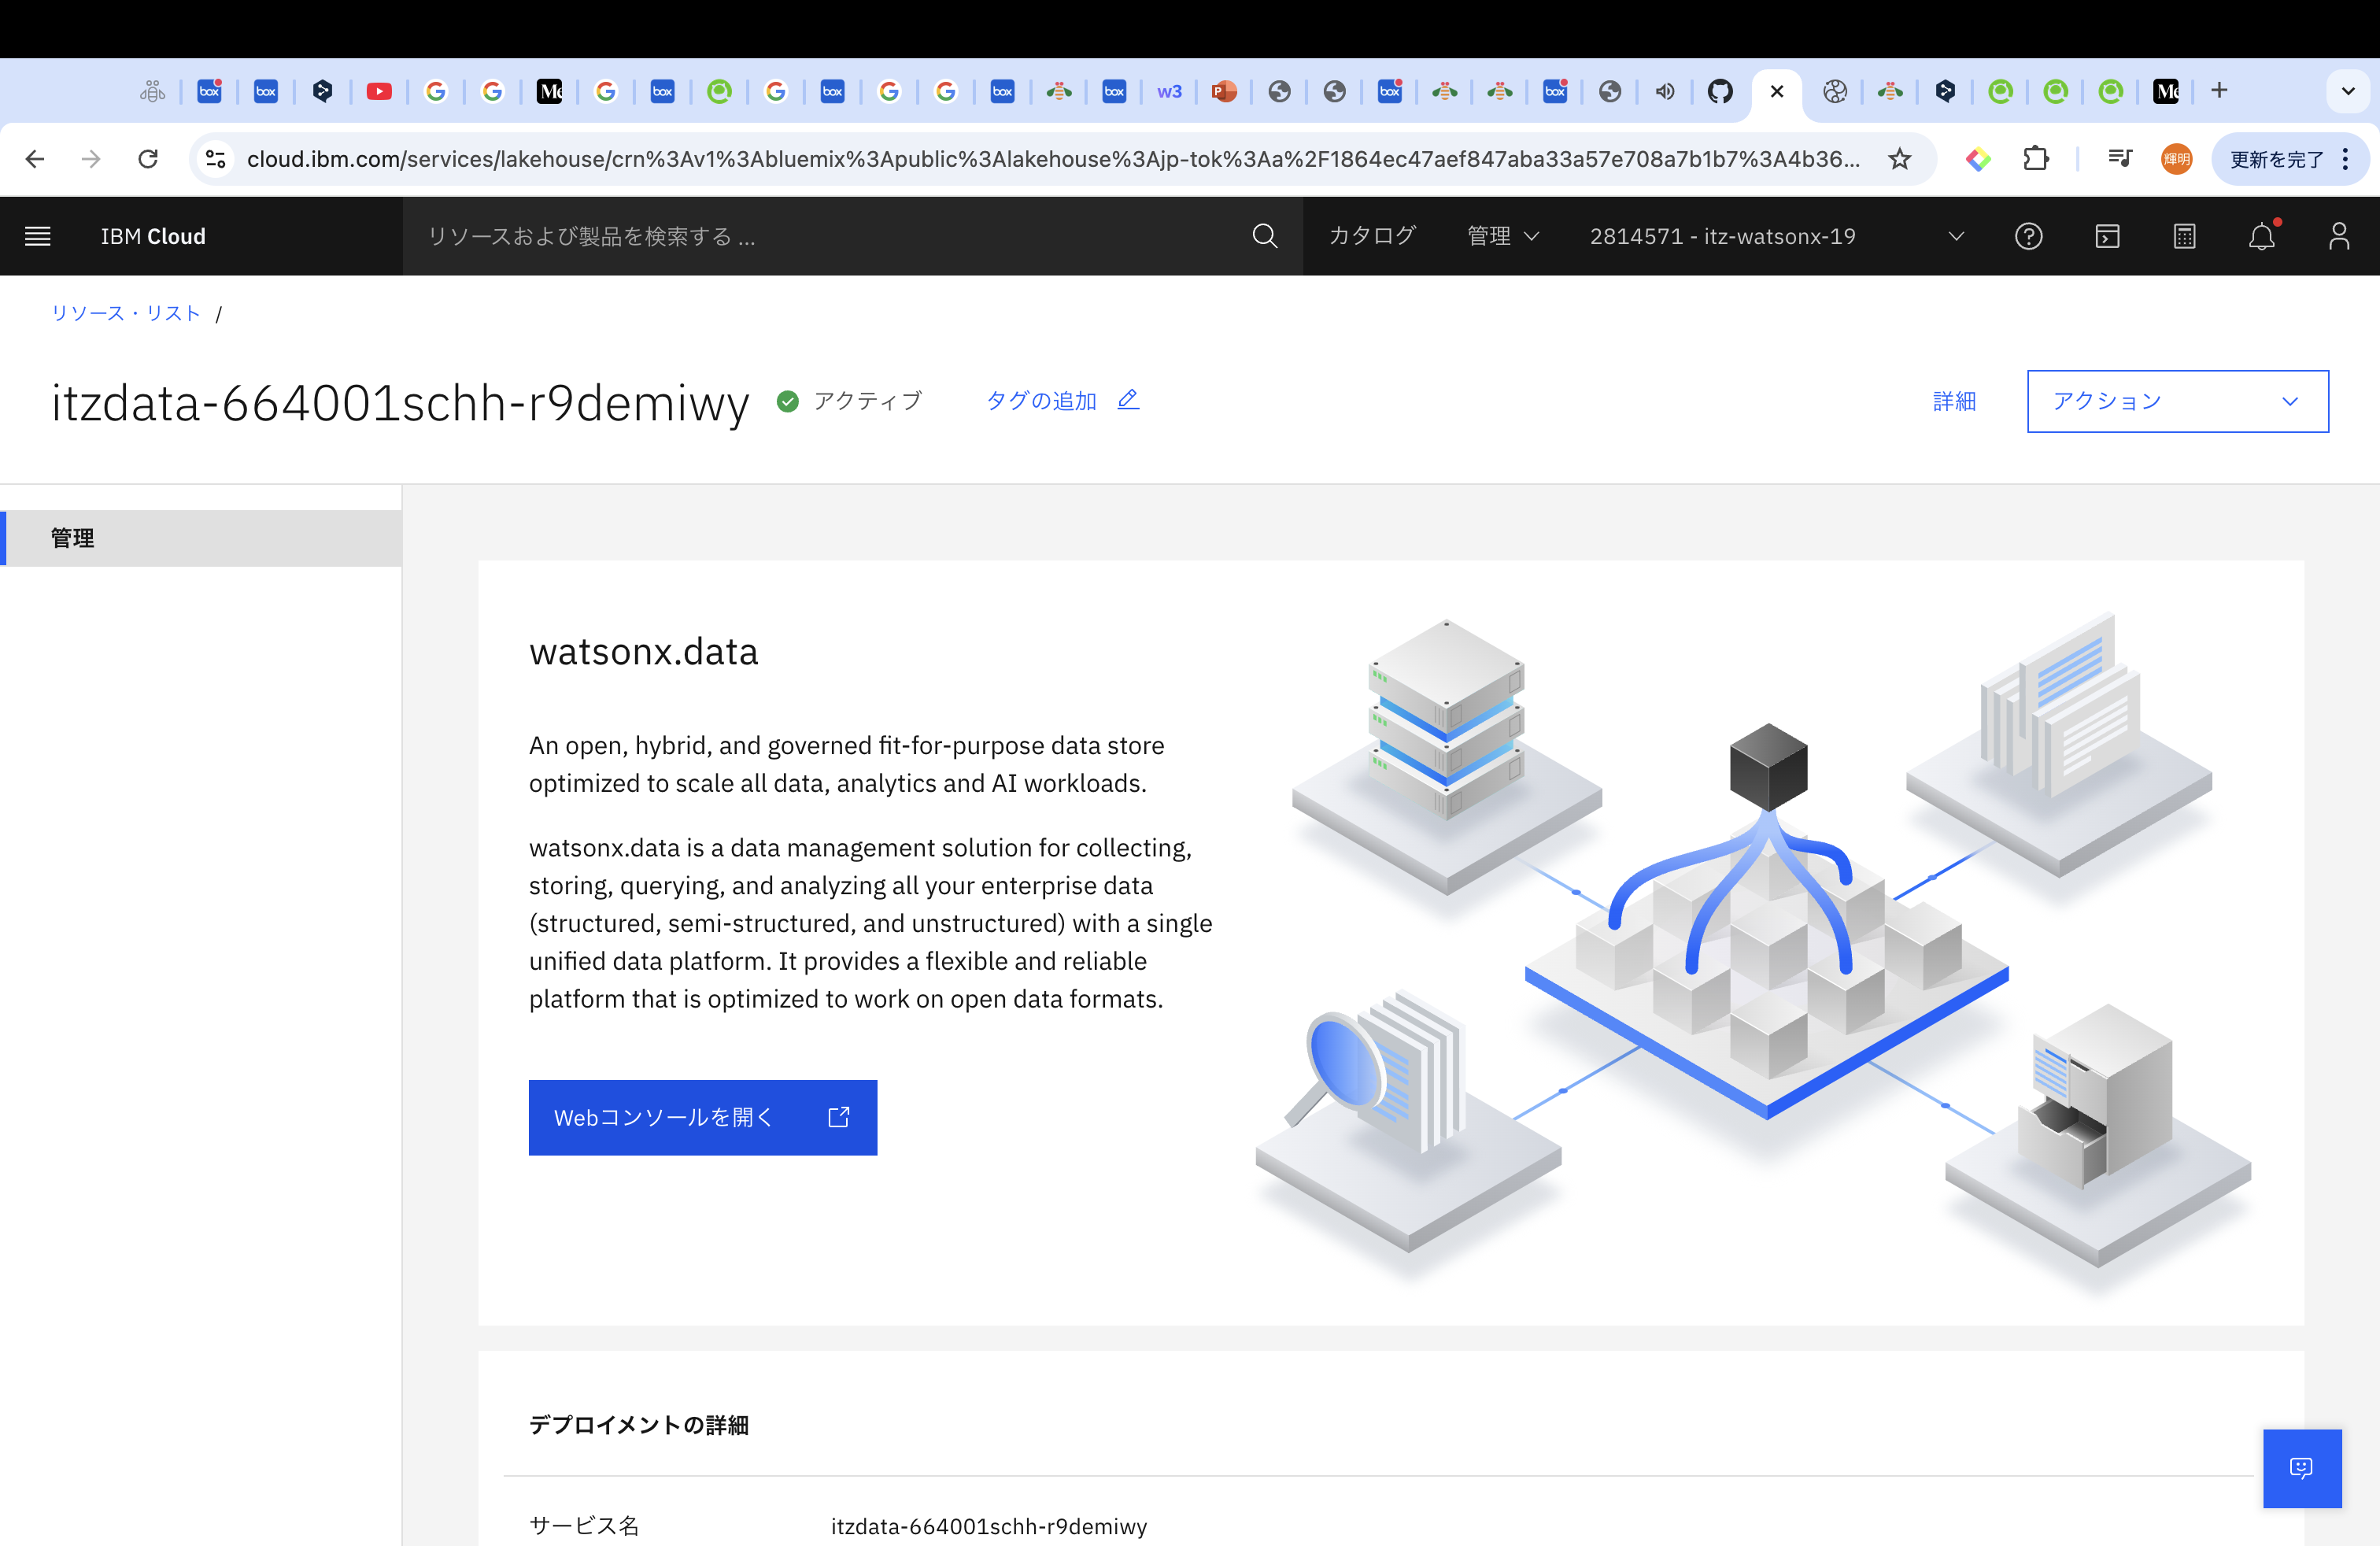Bookmark page with the star icon
This screenshot has height=1546, width=2380.
[1899, 158]
